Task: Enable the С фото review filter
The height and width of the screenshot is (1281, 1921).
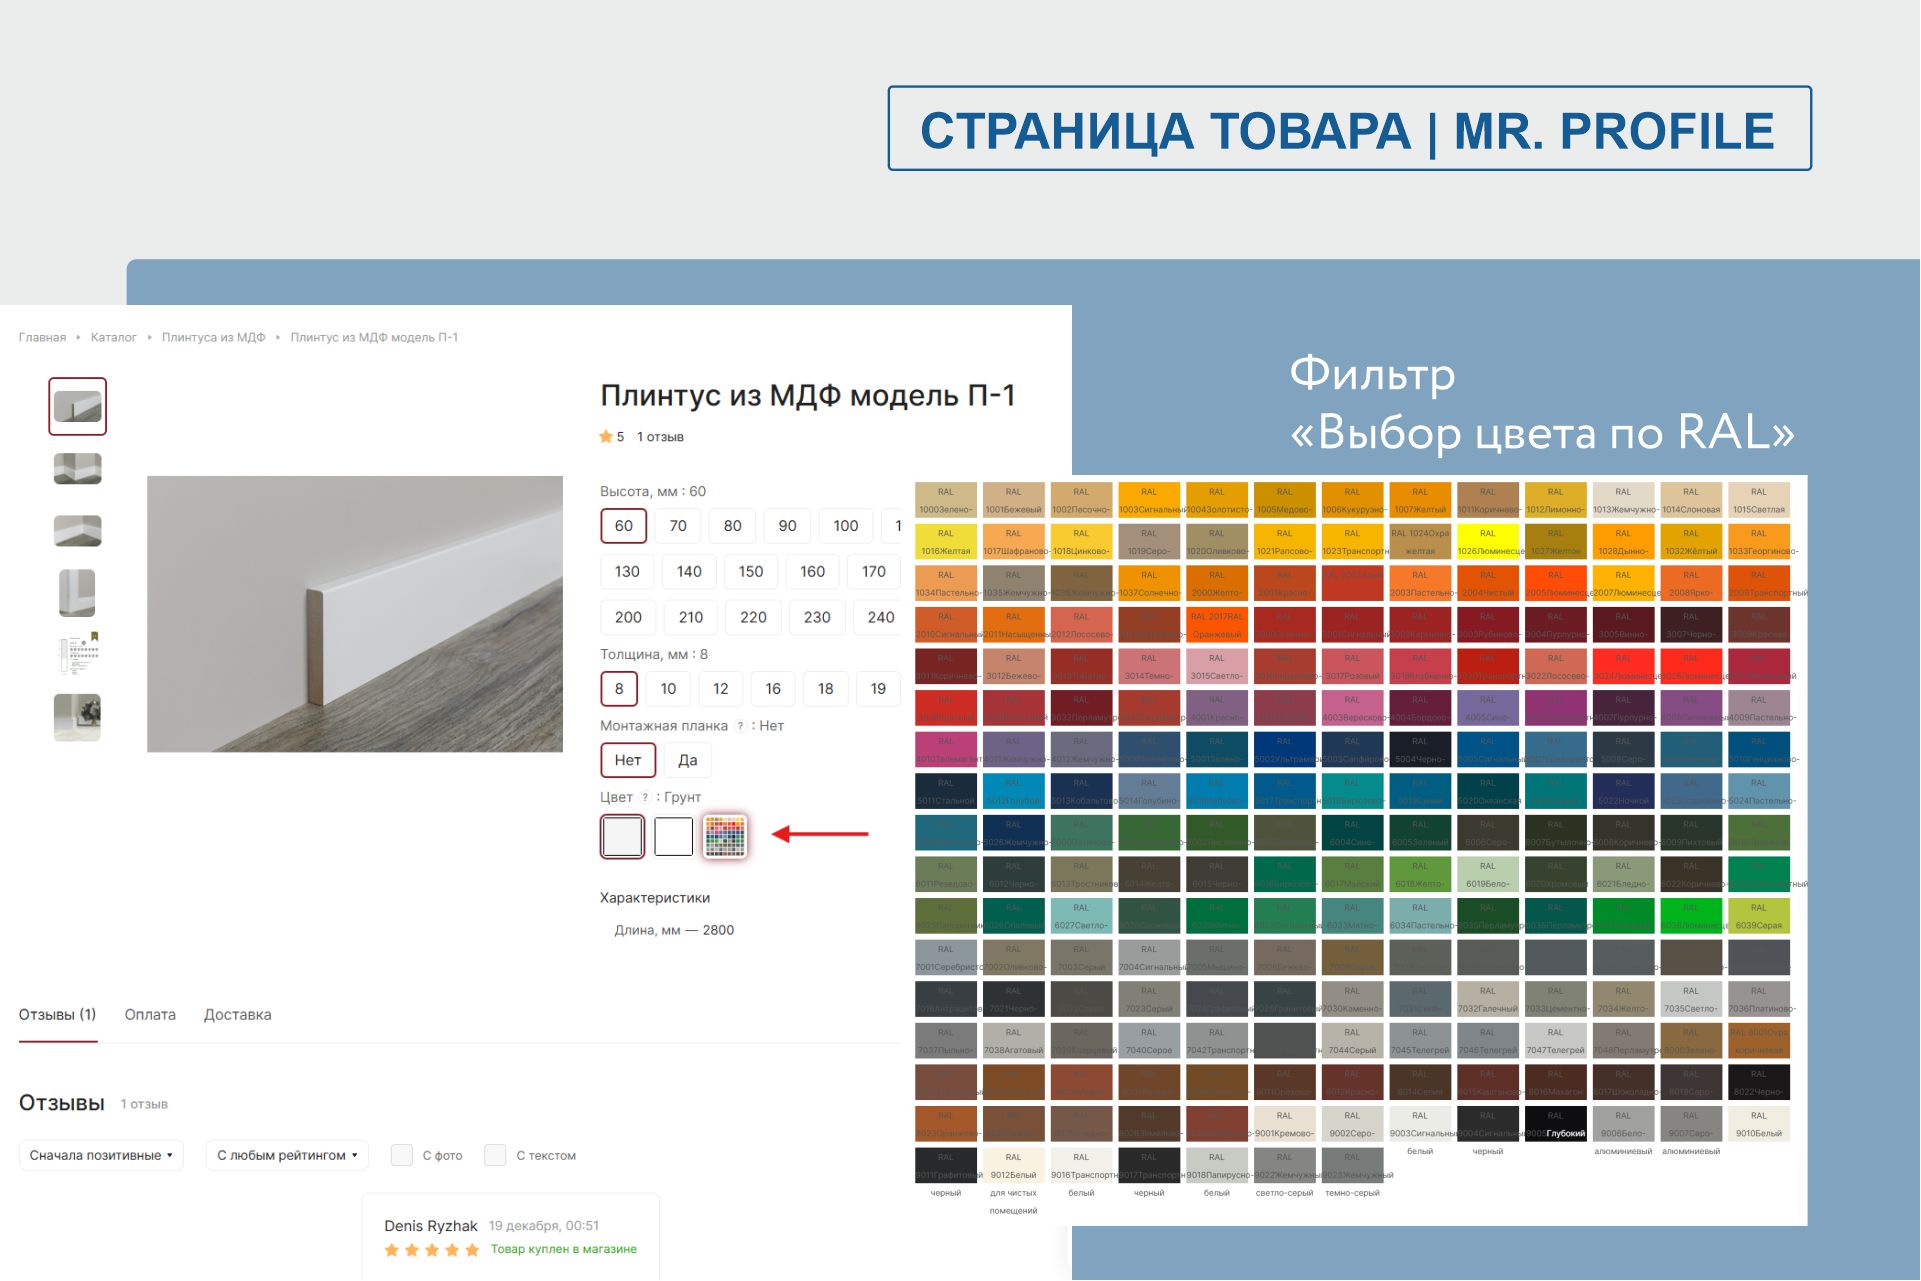Action: coord(402,1155)
